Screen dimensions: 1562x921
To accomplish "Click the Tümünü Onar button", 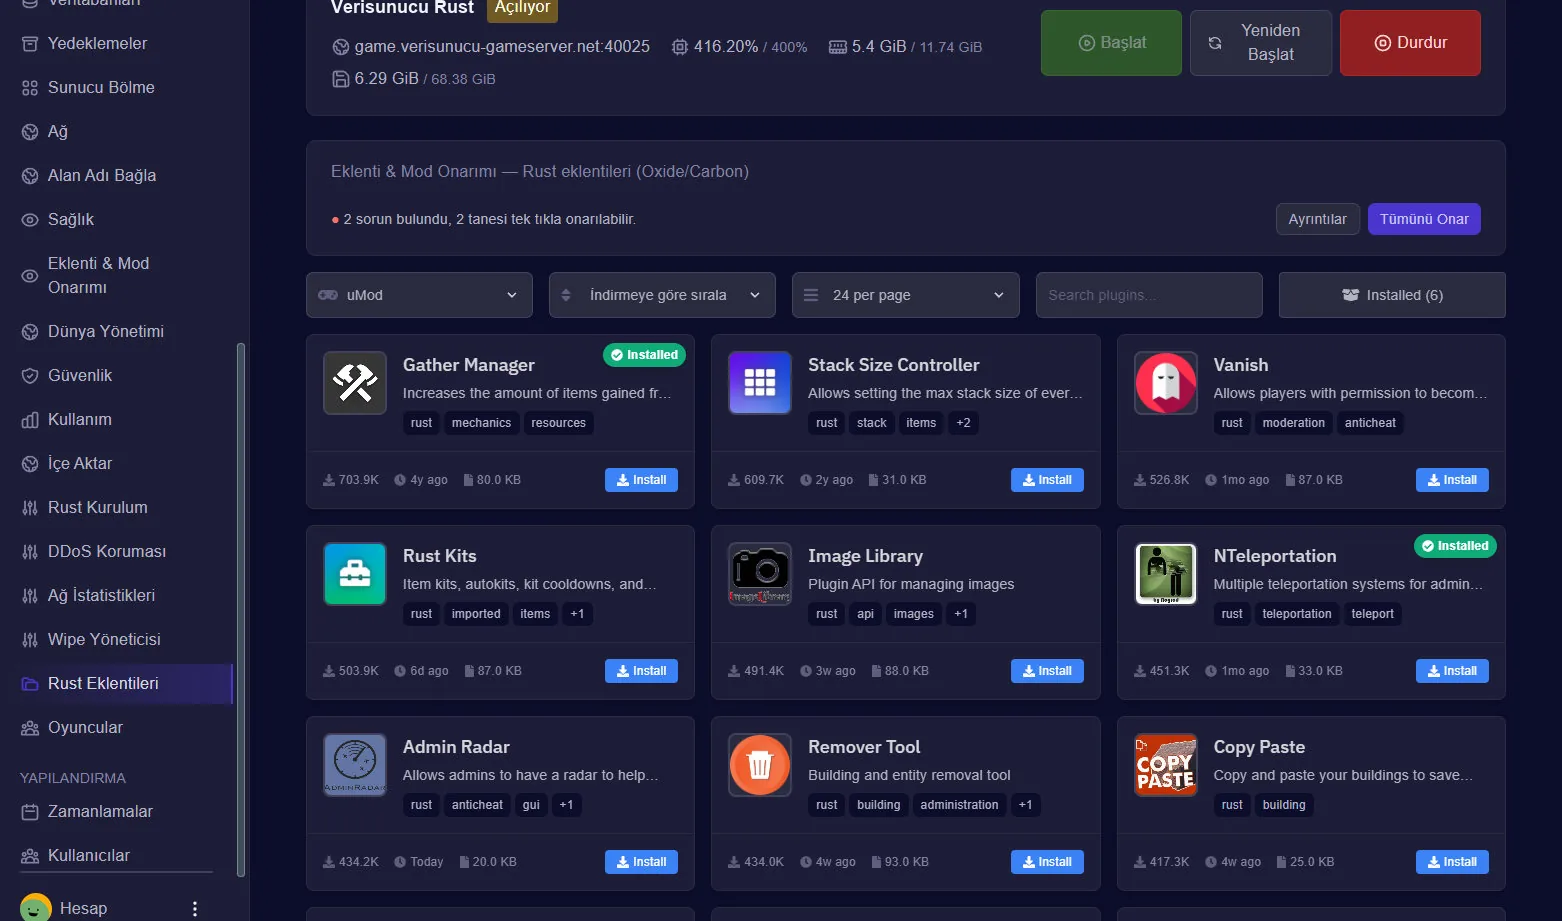I will (1424, 219).
